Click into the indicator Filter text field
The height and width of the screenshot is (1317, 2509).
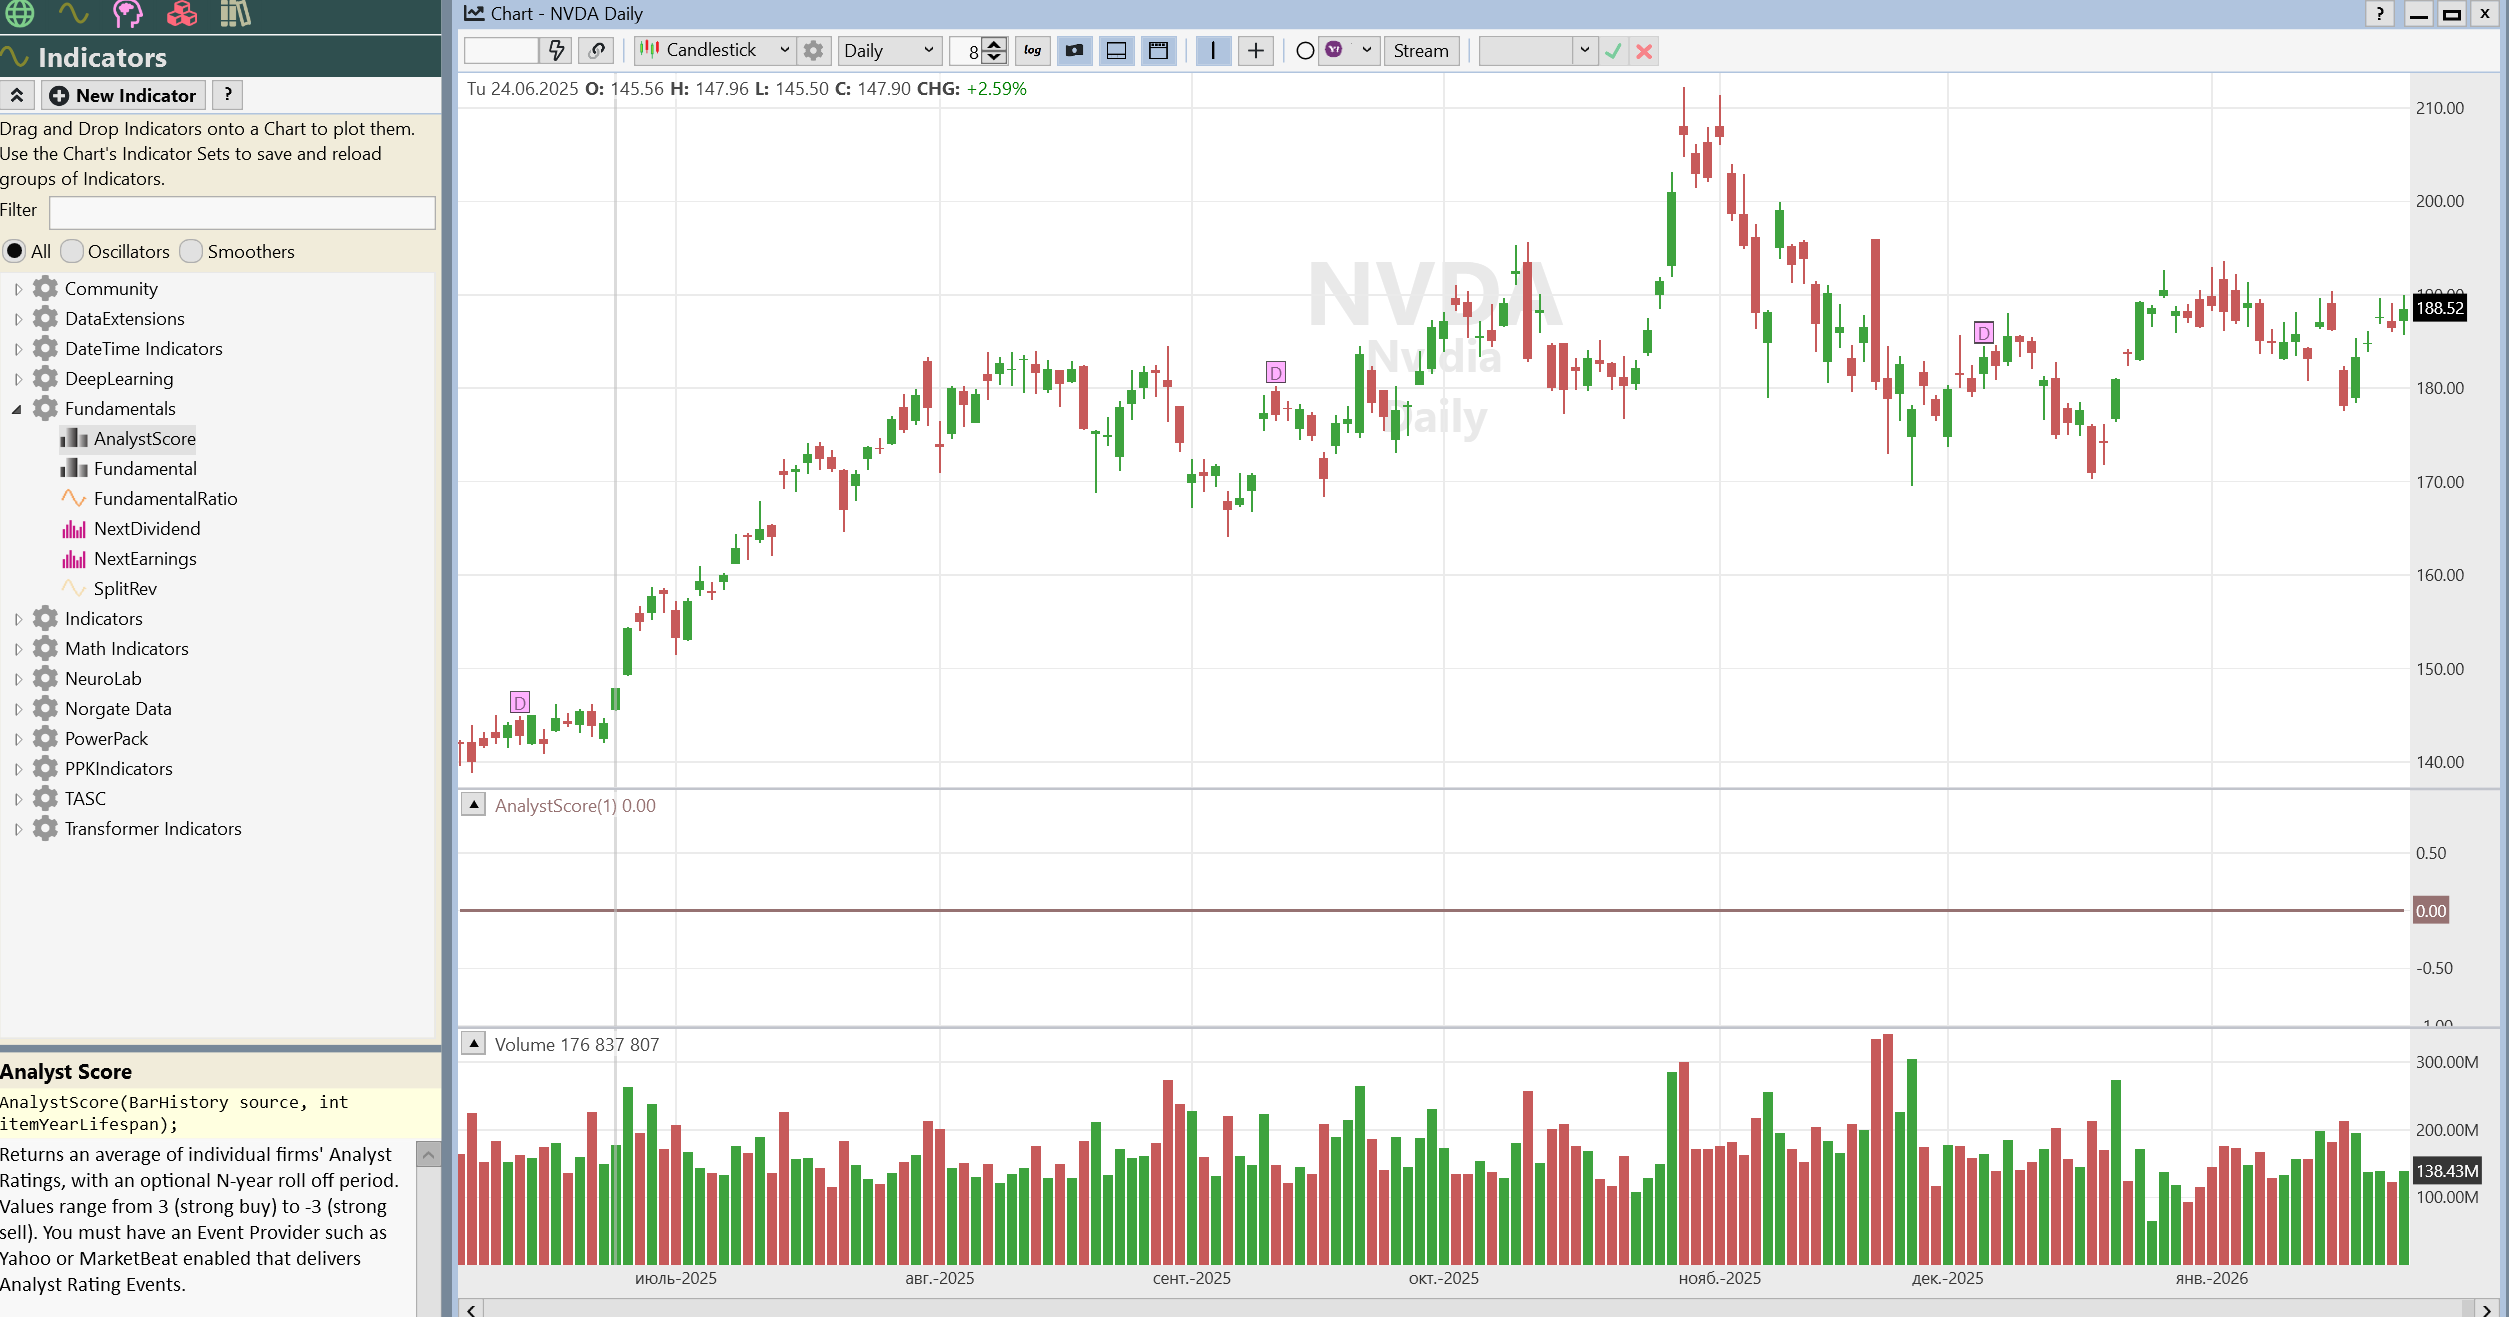(242, 211)
